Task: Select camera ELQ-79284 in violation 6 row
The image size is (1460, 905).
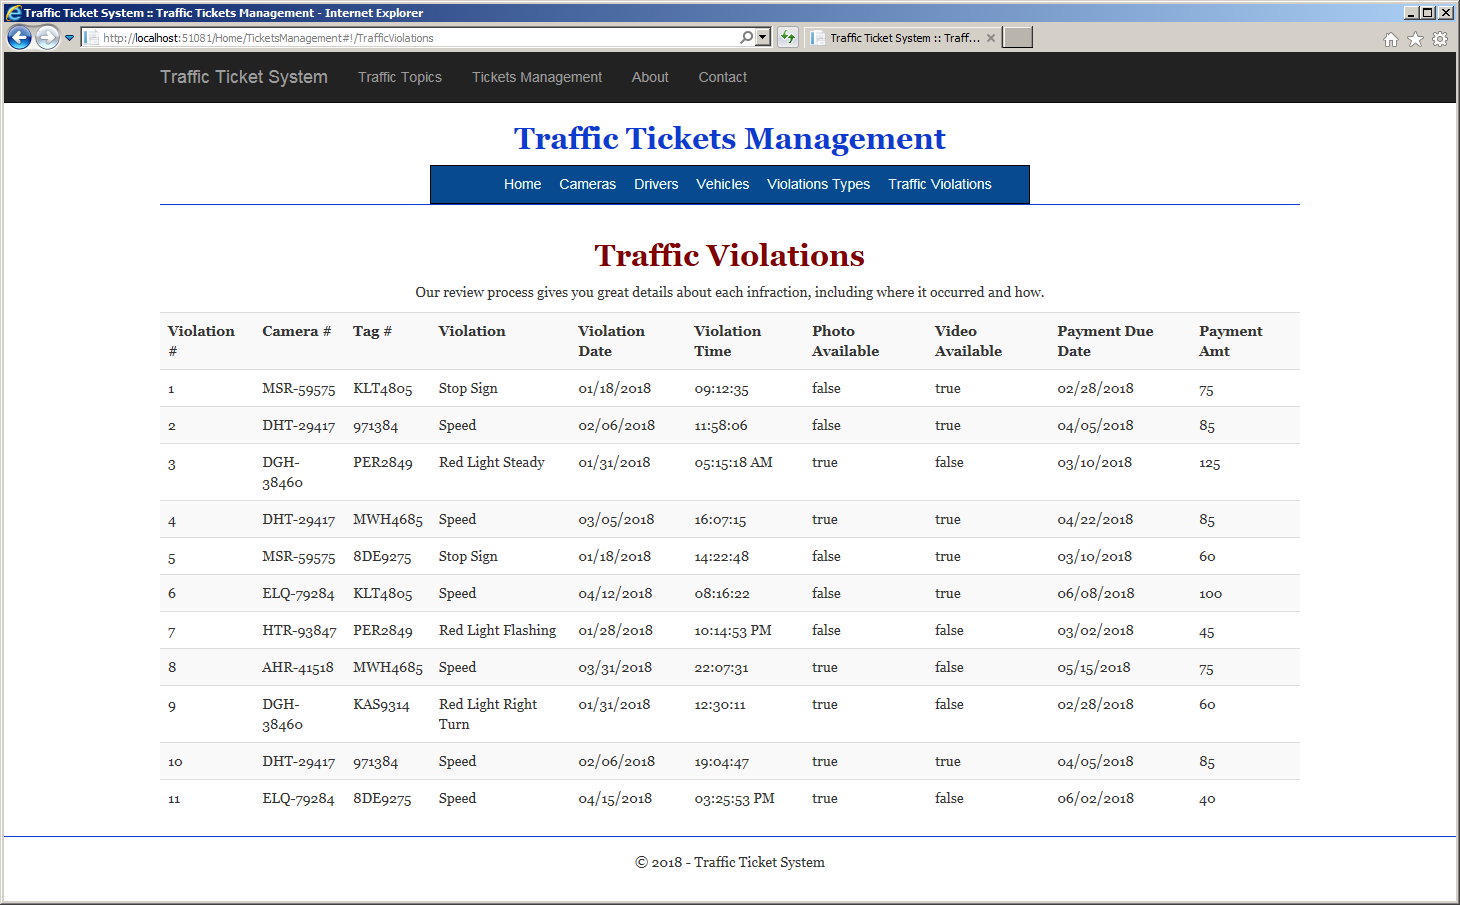Action: click(298, 594)
